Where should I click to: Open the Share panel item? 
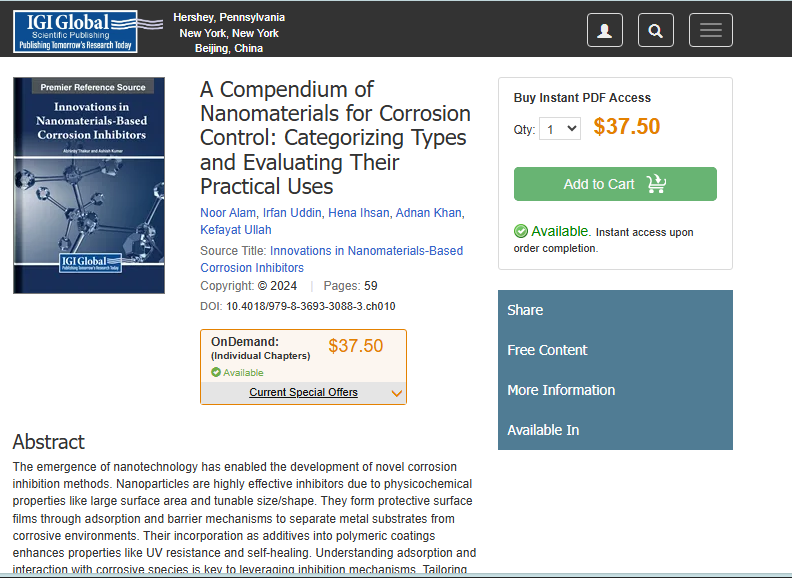tap(525, 310)
